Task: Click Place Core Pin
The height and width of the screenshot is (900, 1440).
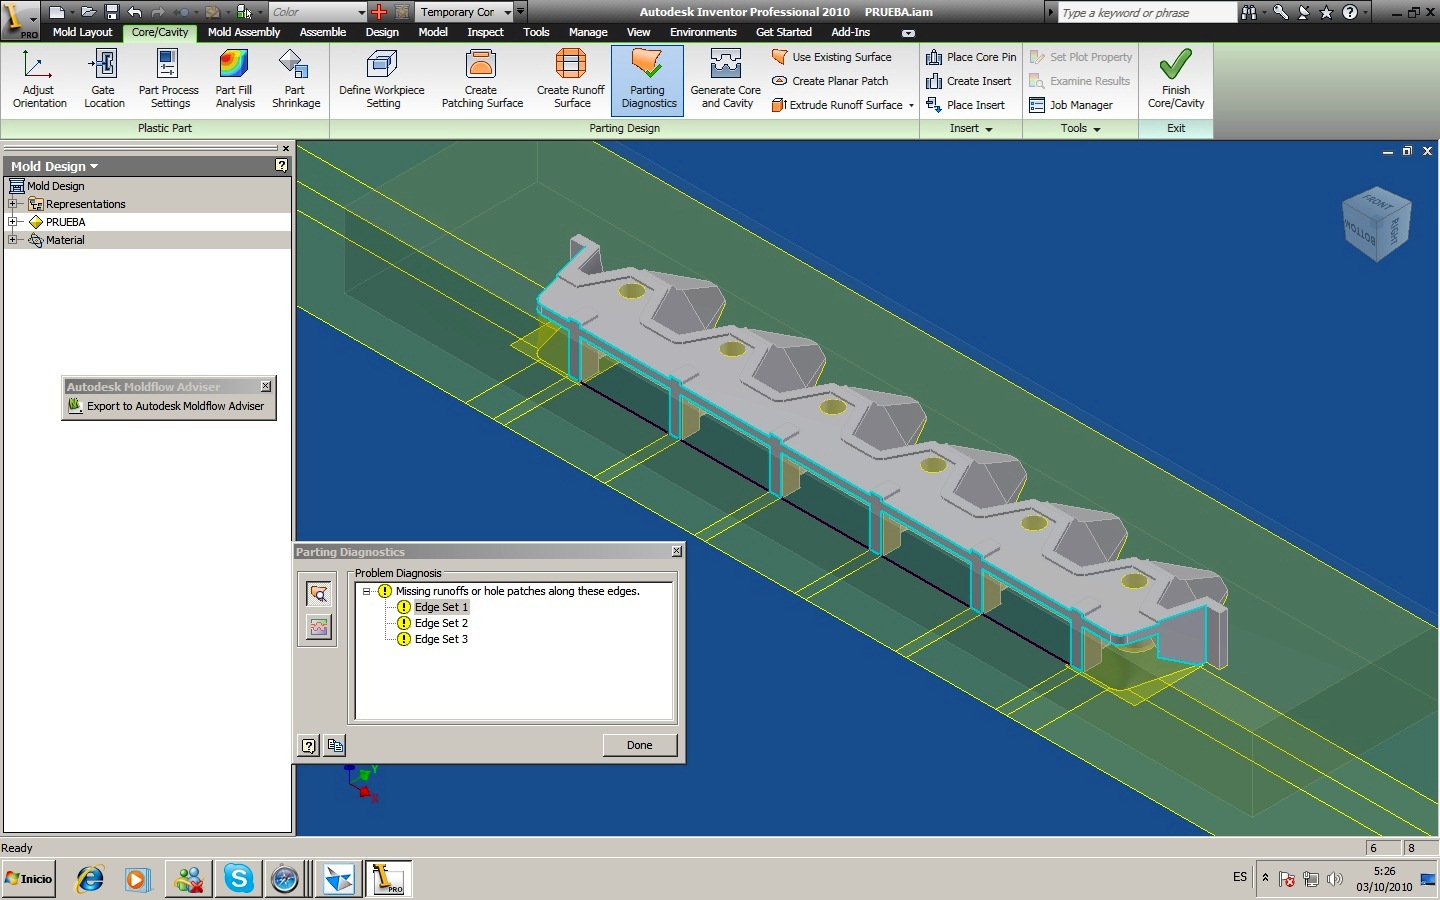Action: [971, 57]
